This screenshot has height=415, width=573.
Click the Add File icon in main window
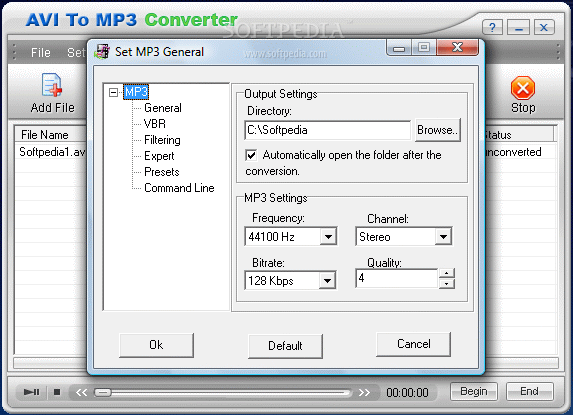52,85
